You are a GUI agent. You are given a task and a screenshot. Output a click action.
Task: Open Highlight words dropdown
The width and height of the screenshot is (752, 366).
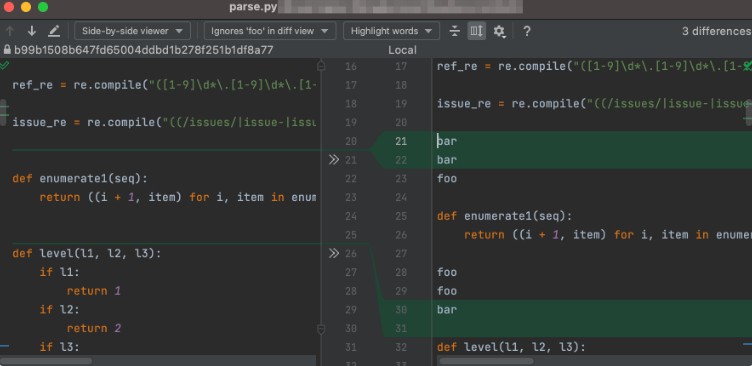[x=391, y=31]
